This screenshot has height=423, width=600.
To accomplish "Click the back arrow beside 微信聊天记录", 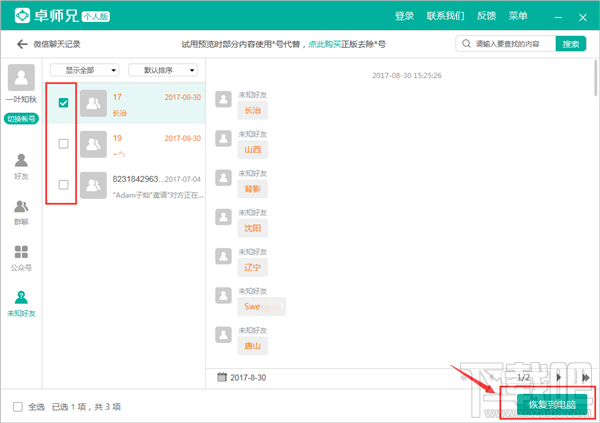I will (22, 44).
